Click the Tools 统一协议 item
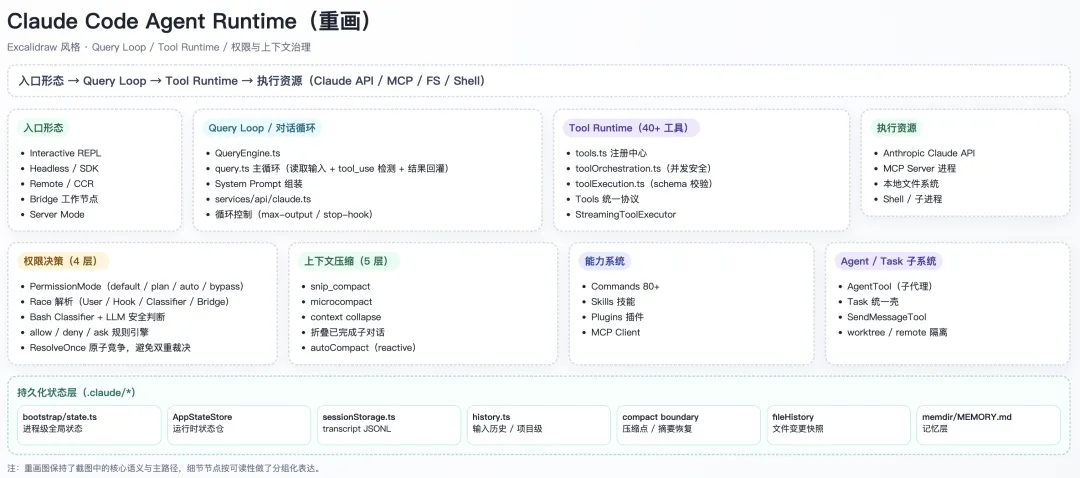 coord(607,199)
